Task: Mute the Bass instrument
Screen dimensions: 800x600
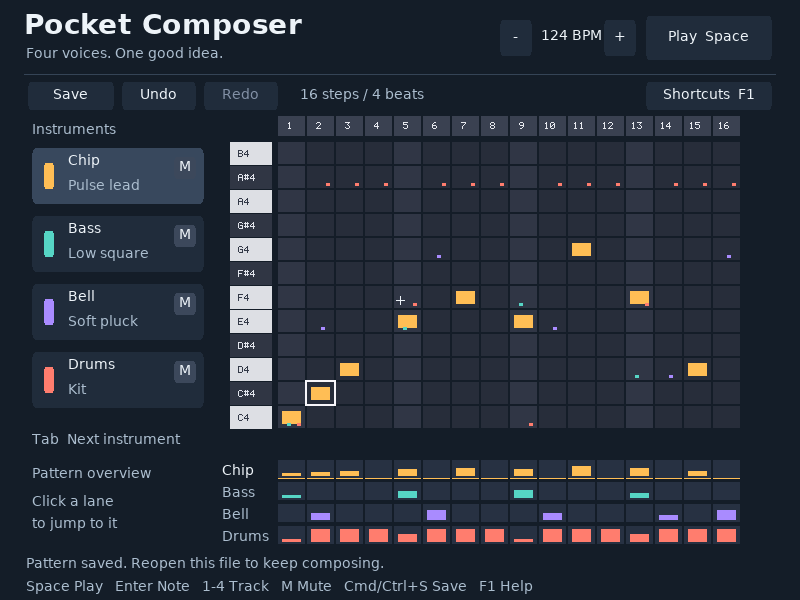Action: coord(185,235)
